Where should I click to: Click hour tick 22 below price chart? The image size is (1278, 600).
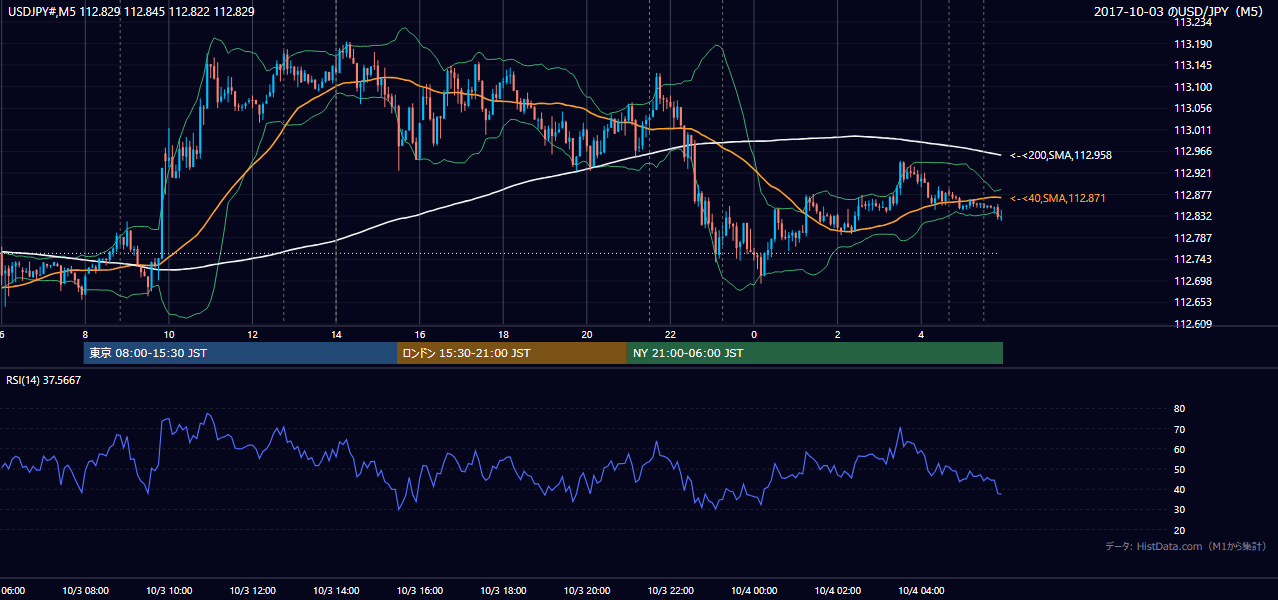click(x=671, y=335)
